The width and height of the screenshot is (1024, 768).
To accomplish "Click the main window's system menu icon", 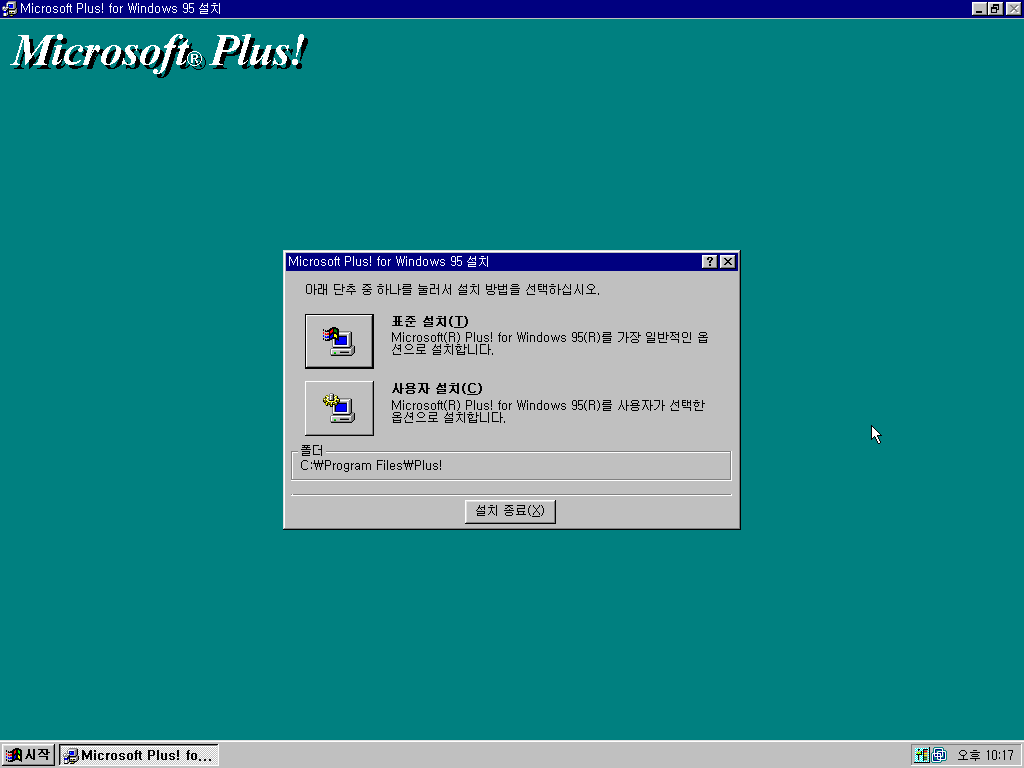I will click(9, 8).
